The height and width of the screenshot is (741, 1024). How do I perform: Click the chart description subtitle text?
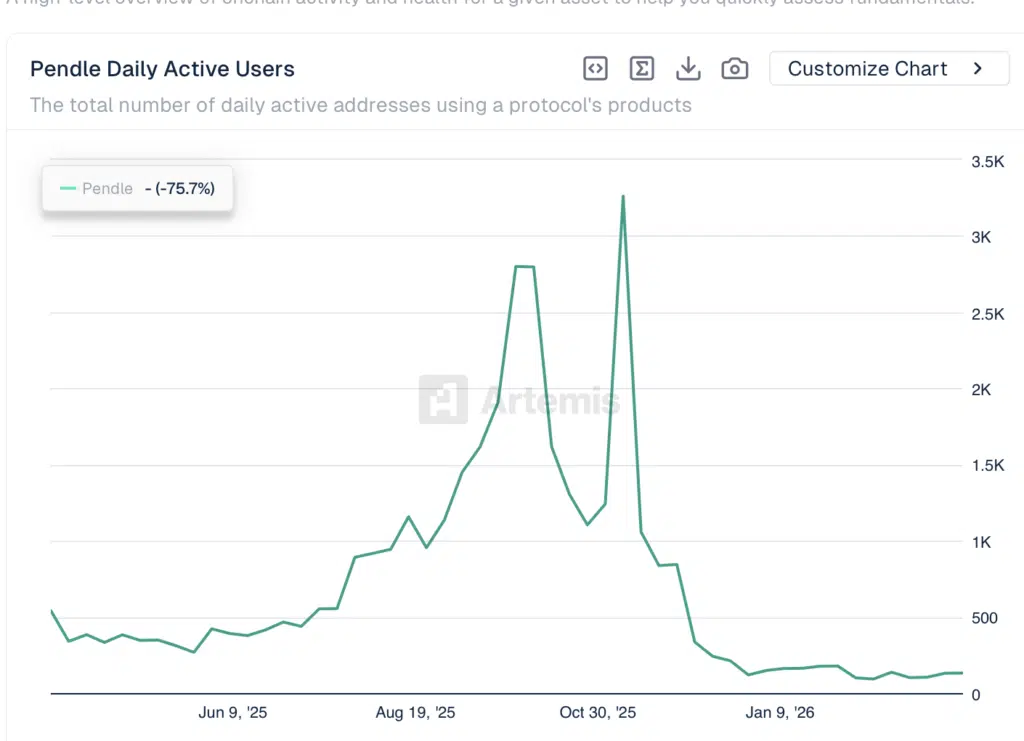pyautogui.click(x=360, y=105)
